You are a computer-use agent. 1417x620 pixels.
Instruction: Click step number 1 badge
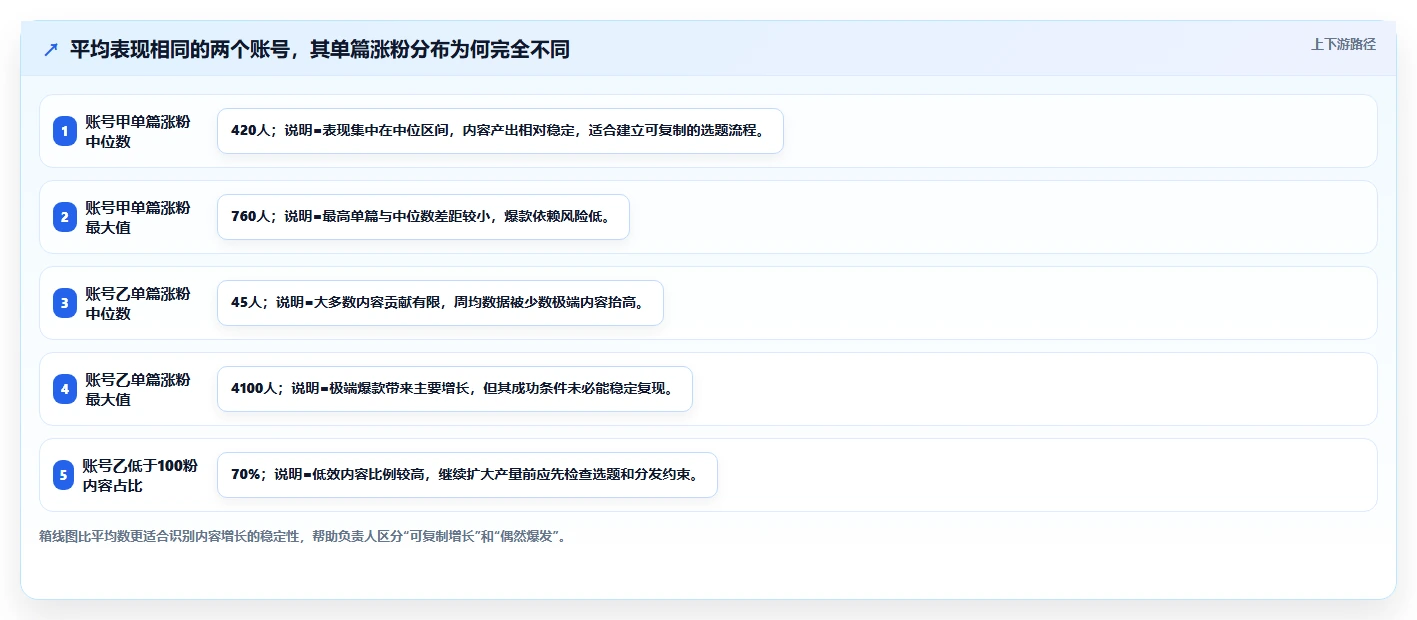point(65,131)
